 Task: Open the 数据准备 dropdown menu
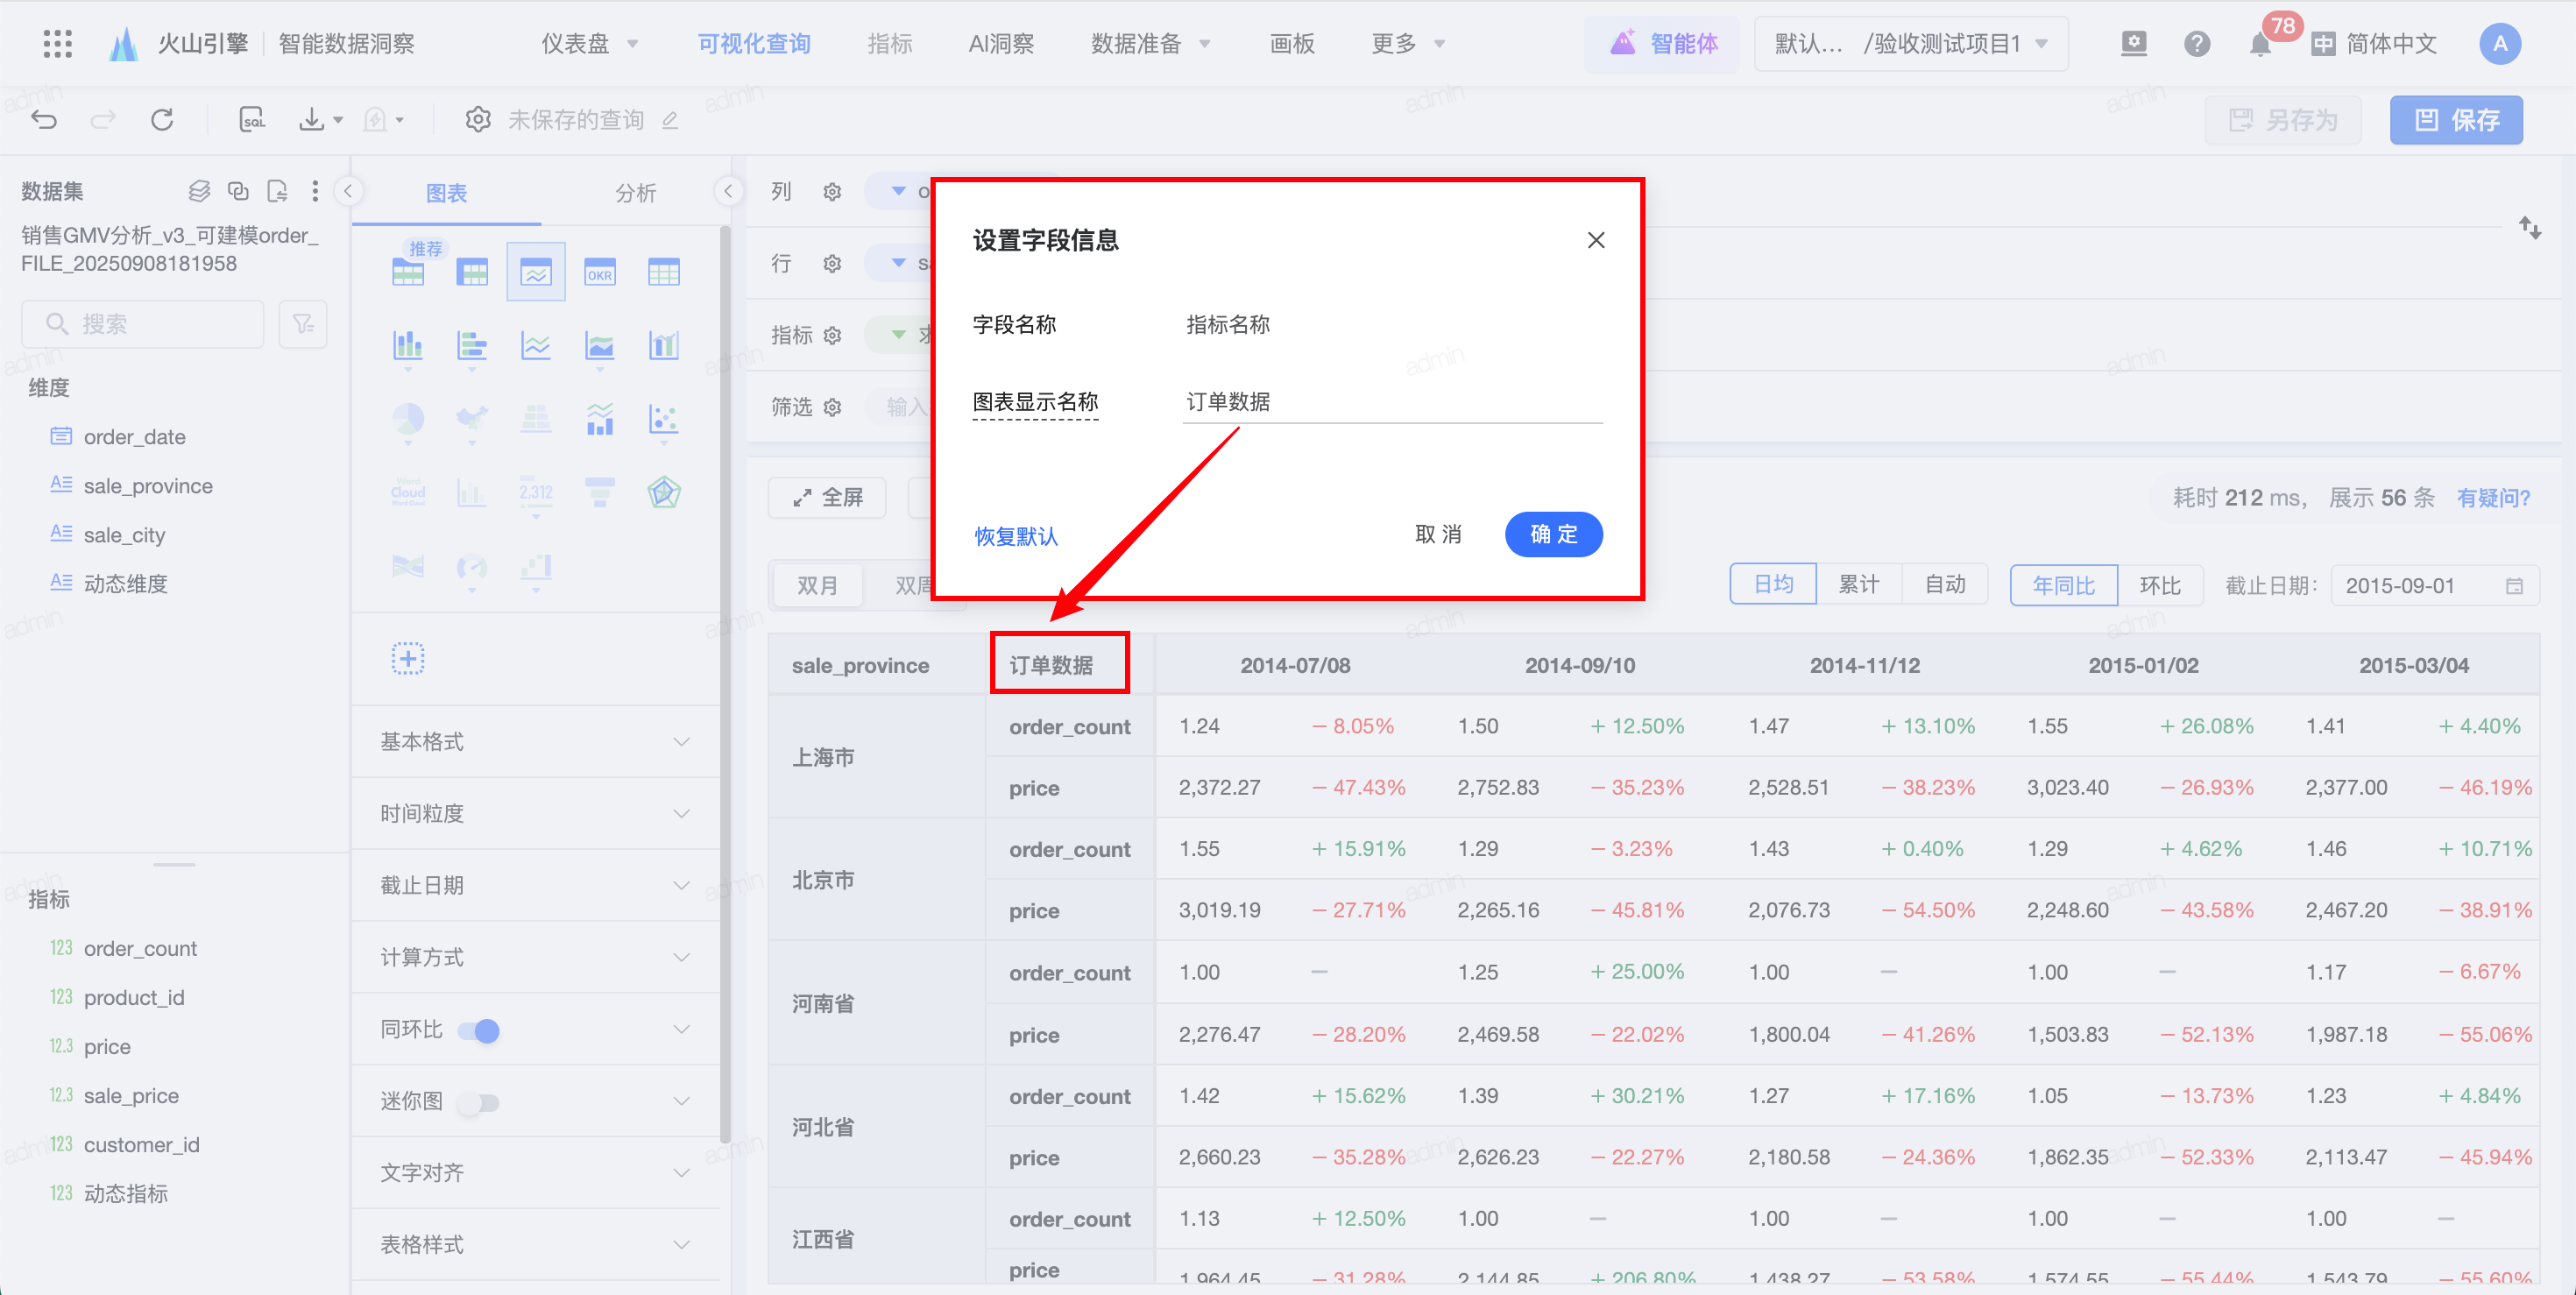coord(1150,44)
